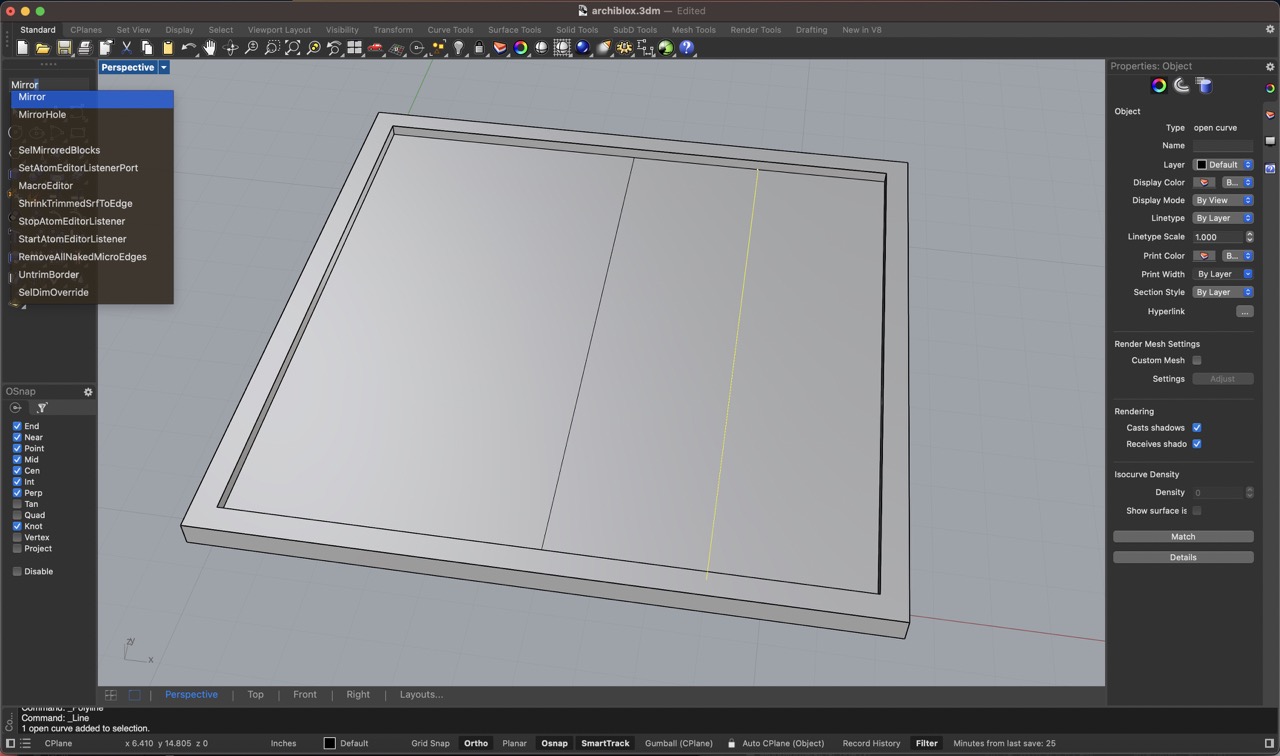
Task: Save the model with the floppy icon
Action: coord(64,48)
